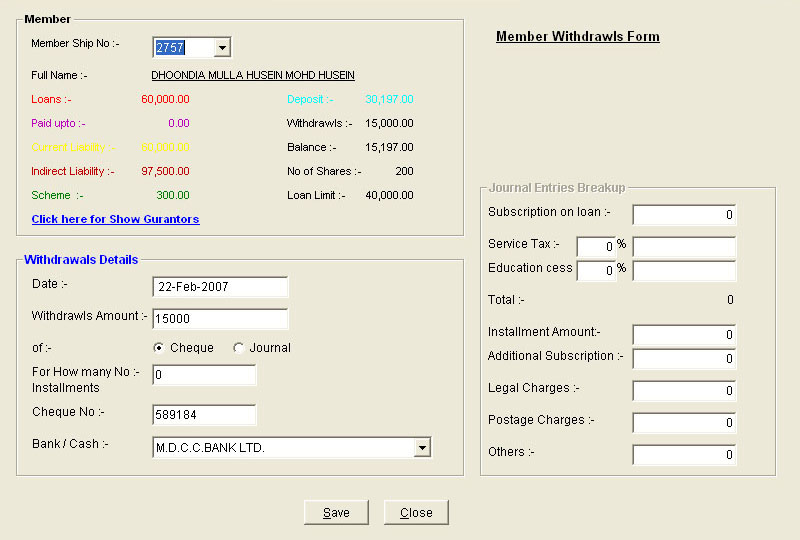Click the Subscription on loan field

(x=684, y=215)
